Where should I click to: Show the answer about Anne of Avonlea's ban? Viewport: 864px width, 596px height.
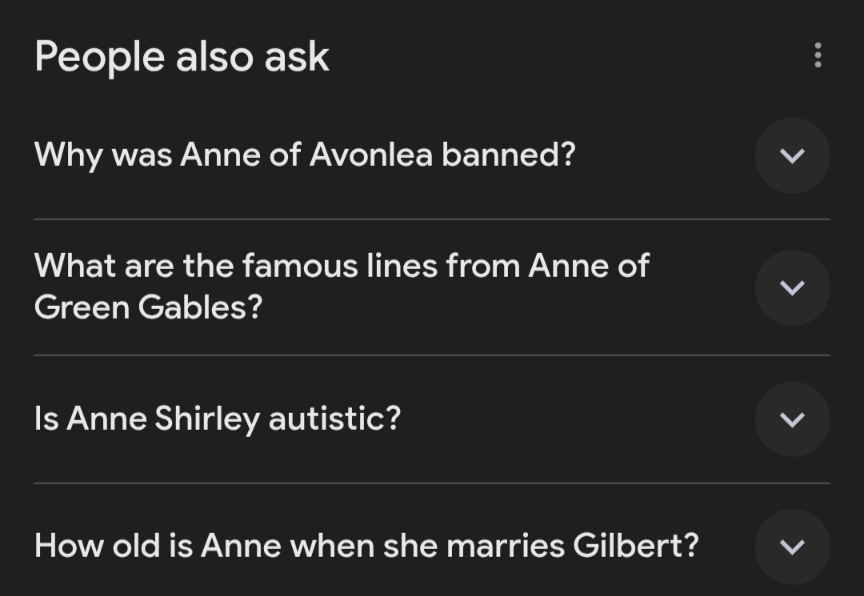click(x=792, y=156)
